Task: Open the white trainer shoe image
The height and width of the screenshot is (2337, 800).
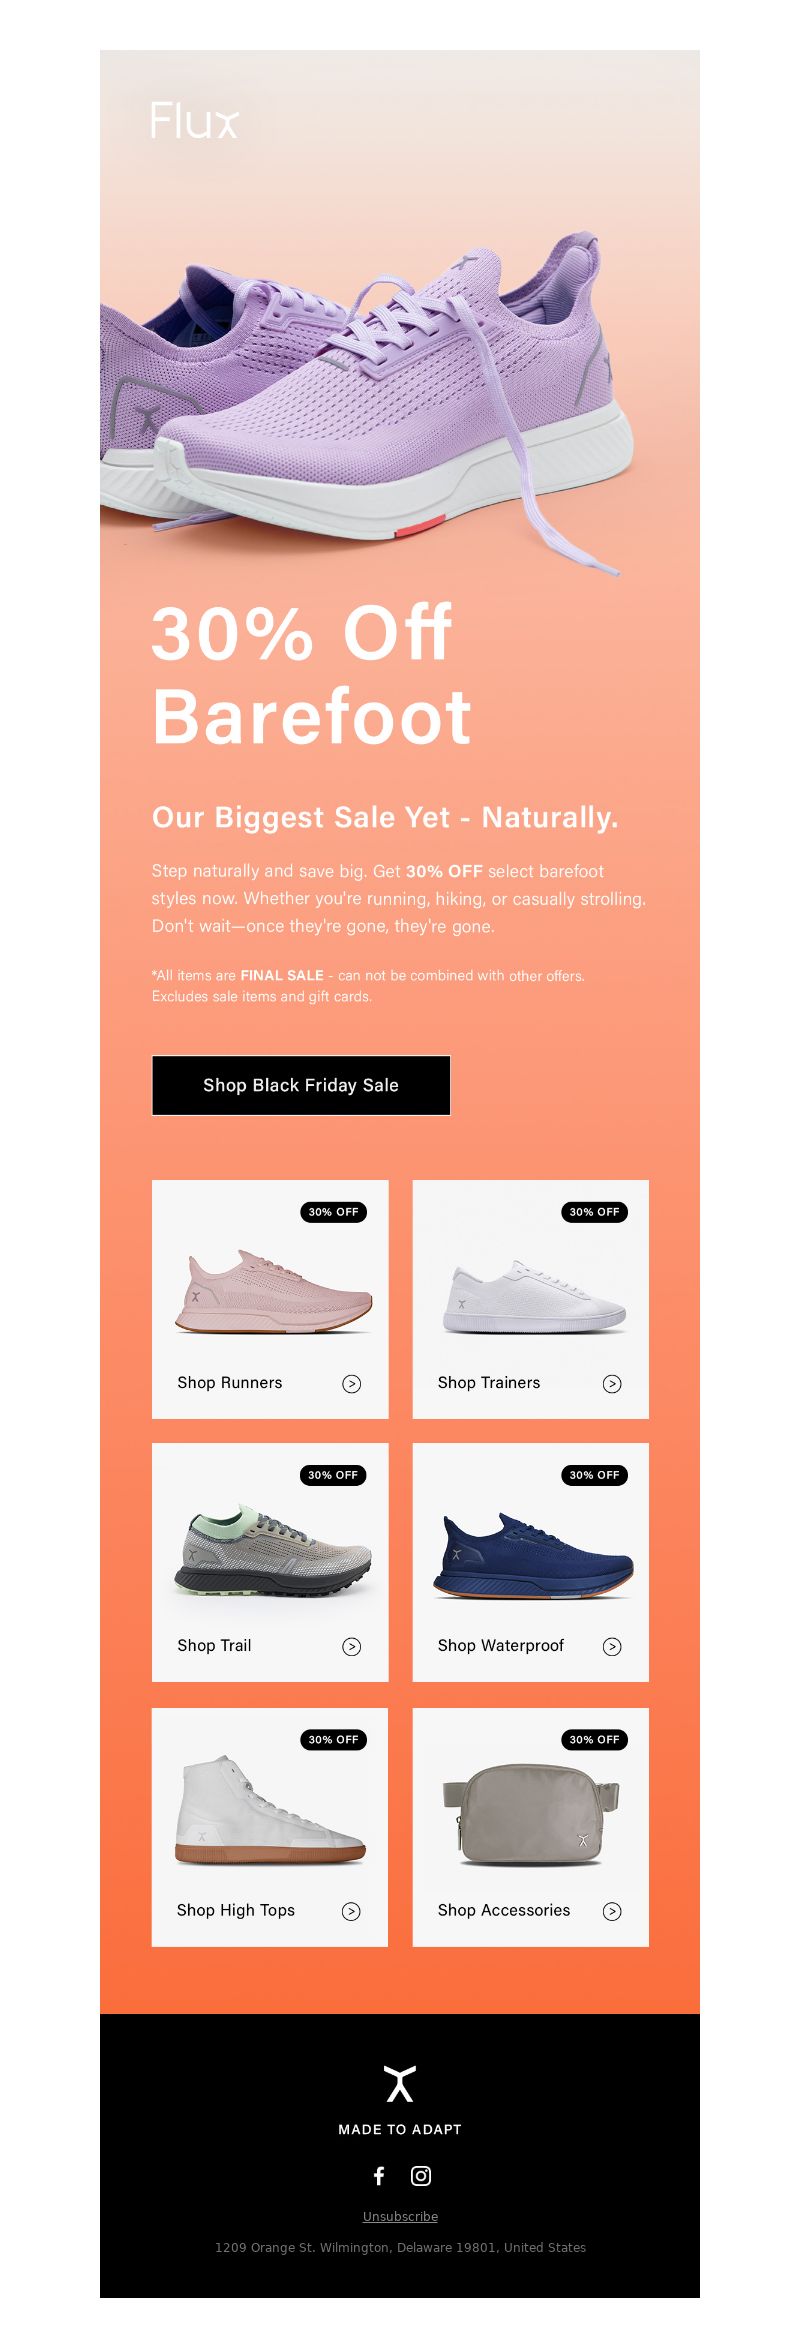Action: point(535,1295)
